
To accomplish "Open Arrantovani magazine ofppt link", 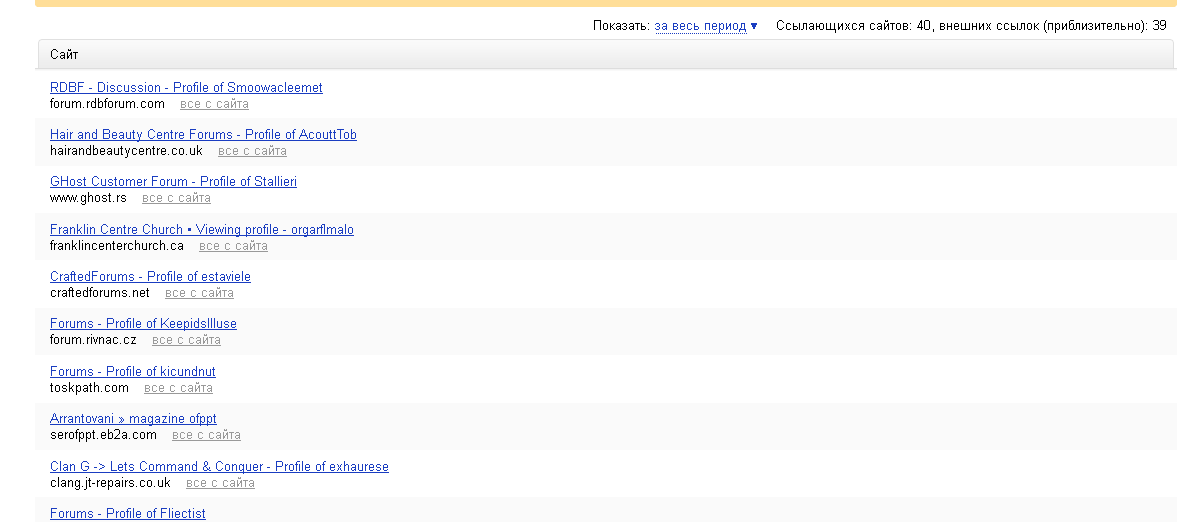I will pos(133,419).
